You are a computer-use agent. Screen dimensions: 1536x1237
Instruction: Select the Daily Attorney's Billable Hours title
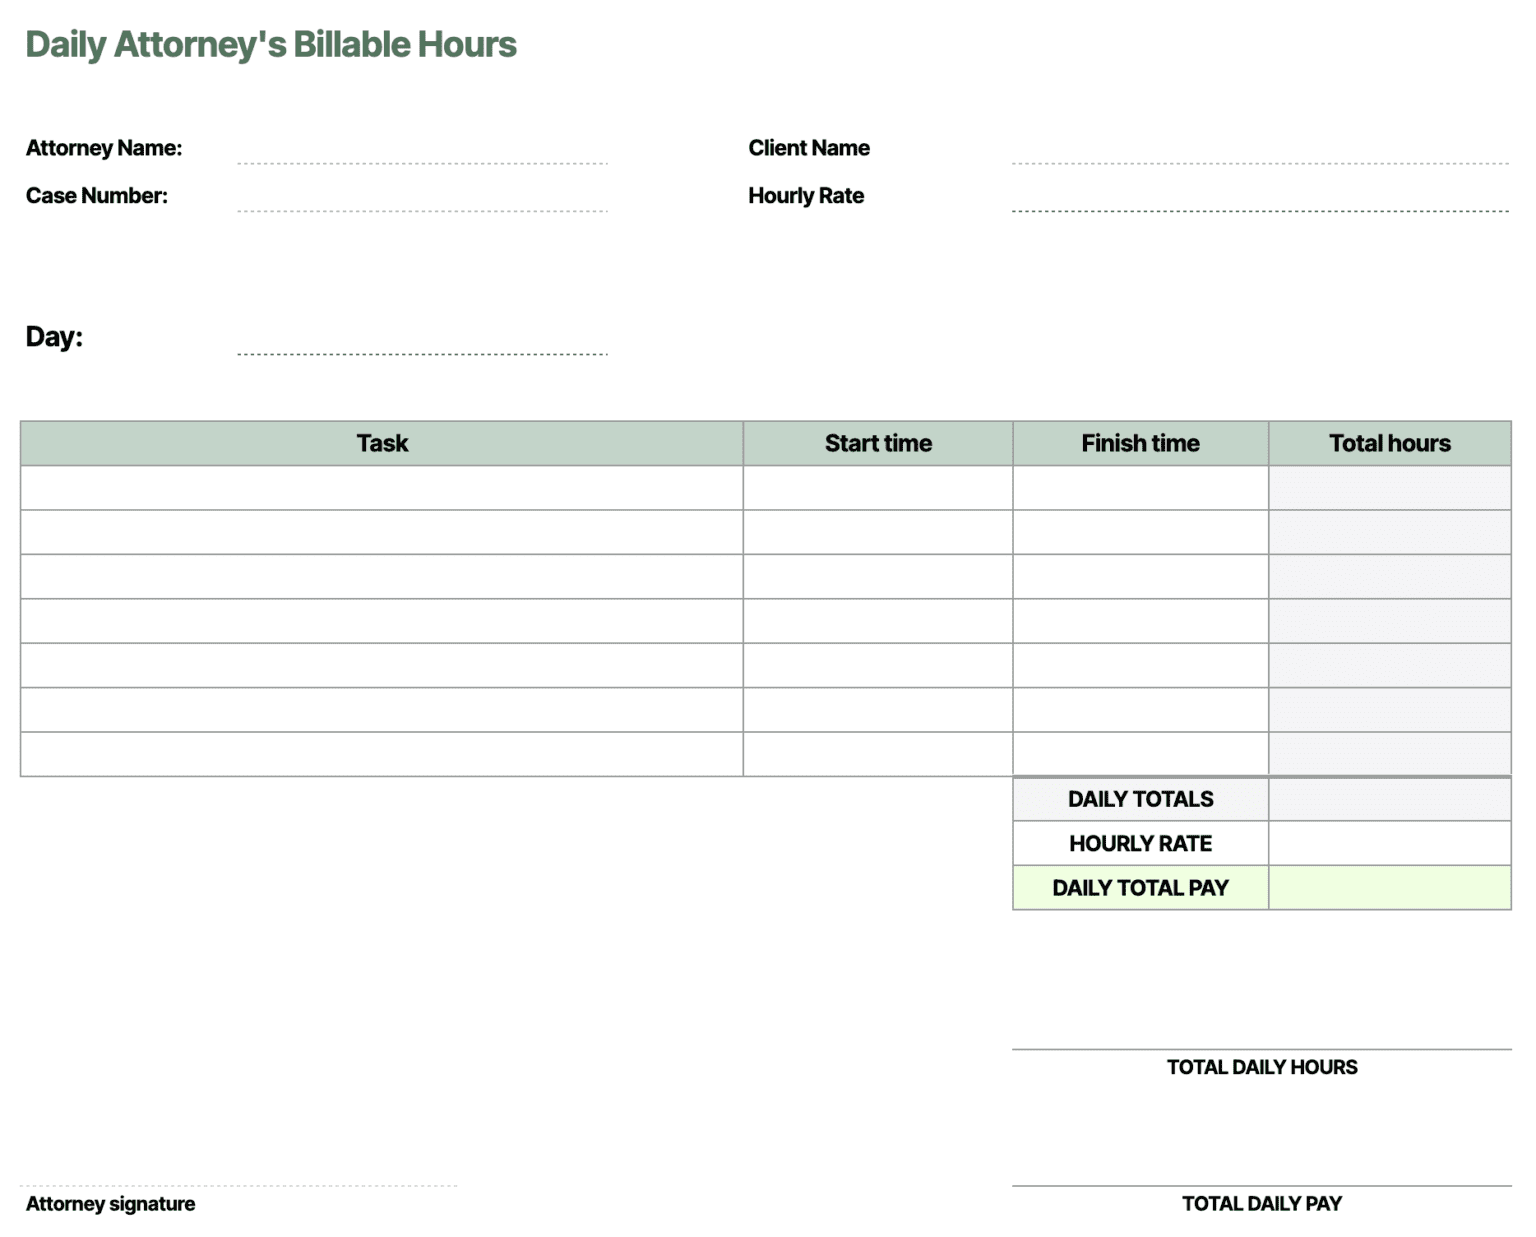[271, 44]
